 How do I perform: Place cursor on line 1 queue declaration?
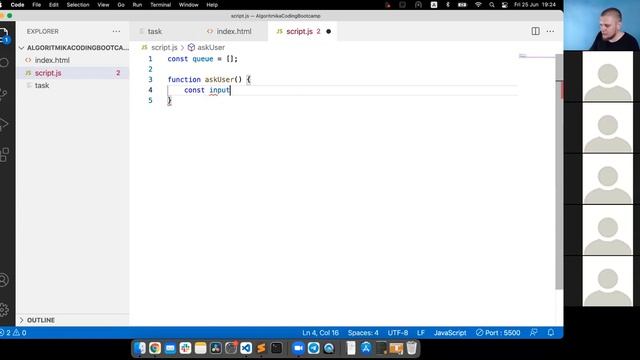[x=202, y=59]
